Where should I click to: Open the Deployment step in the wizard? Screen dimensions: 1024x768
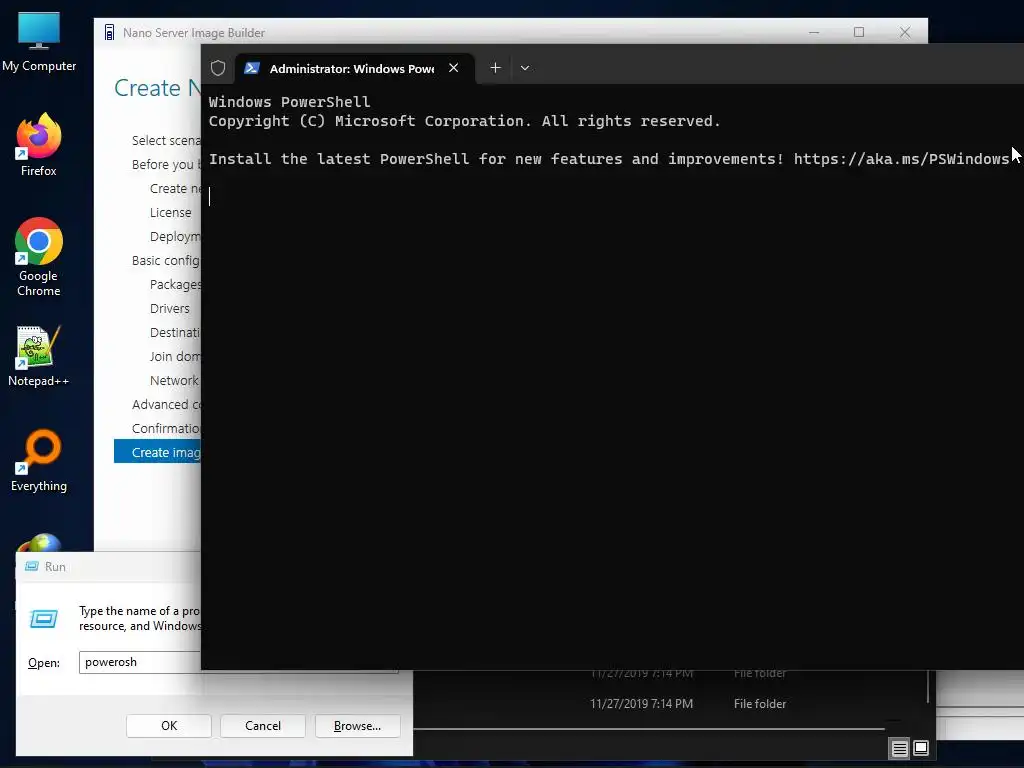pos(175,236)
